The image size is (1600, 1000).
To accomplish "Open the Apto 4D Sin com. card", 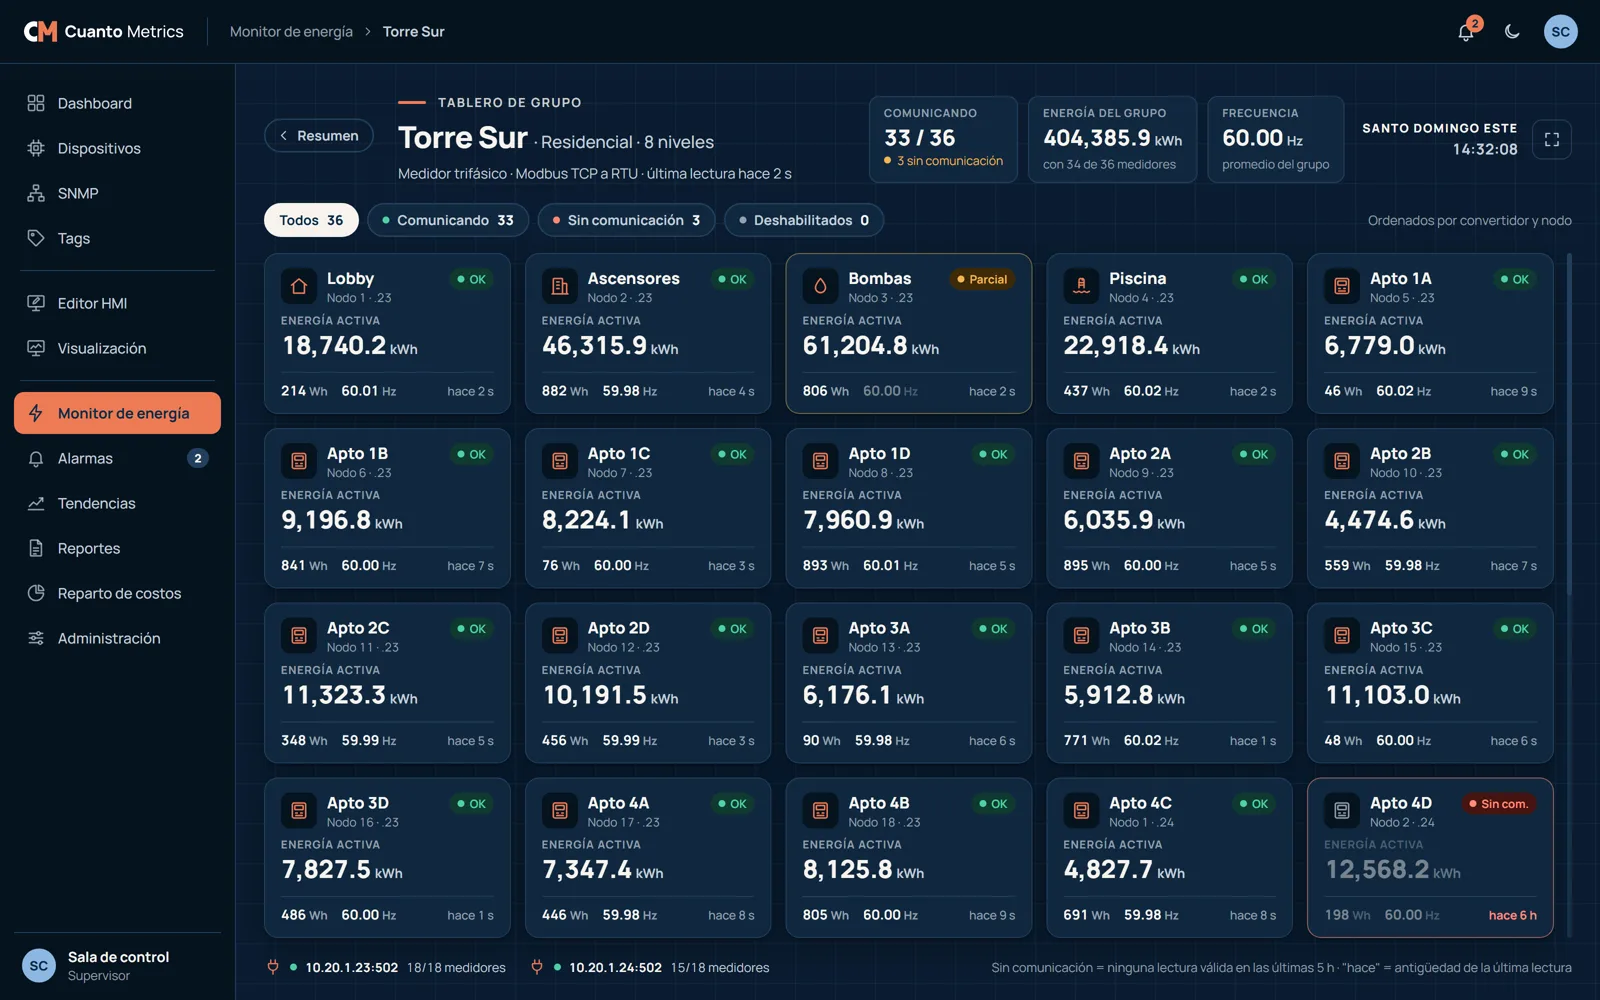I will tap(1430, 858).
